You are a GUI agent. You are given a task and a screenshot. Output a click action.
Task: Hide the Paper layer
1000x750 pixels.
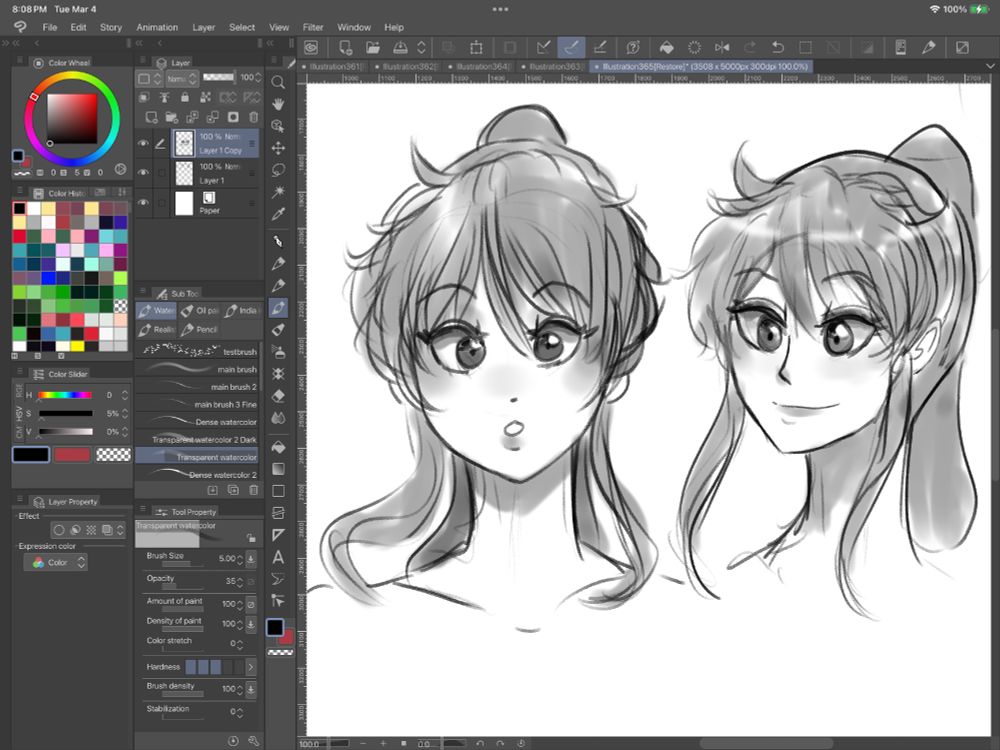[143, 202]
